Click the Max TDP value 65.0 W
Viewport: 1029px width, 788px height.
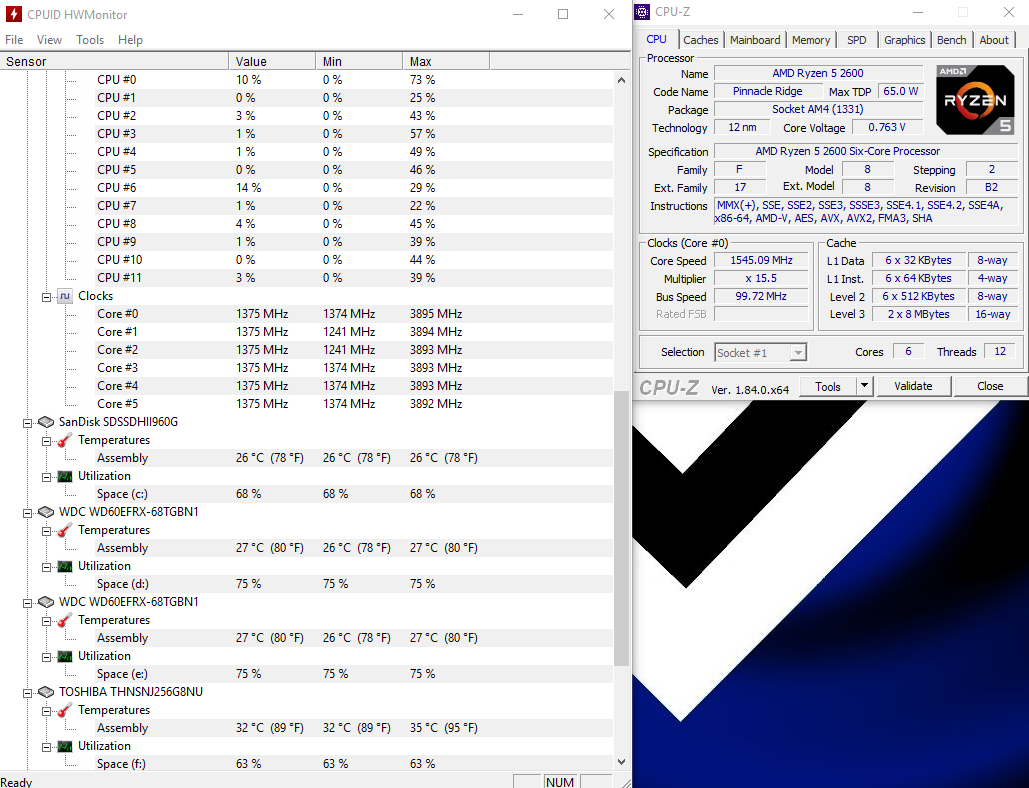point(900,91)
